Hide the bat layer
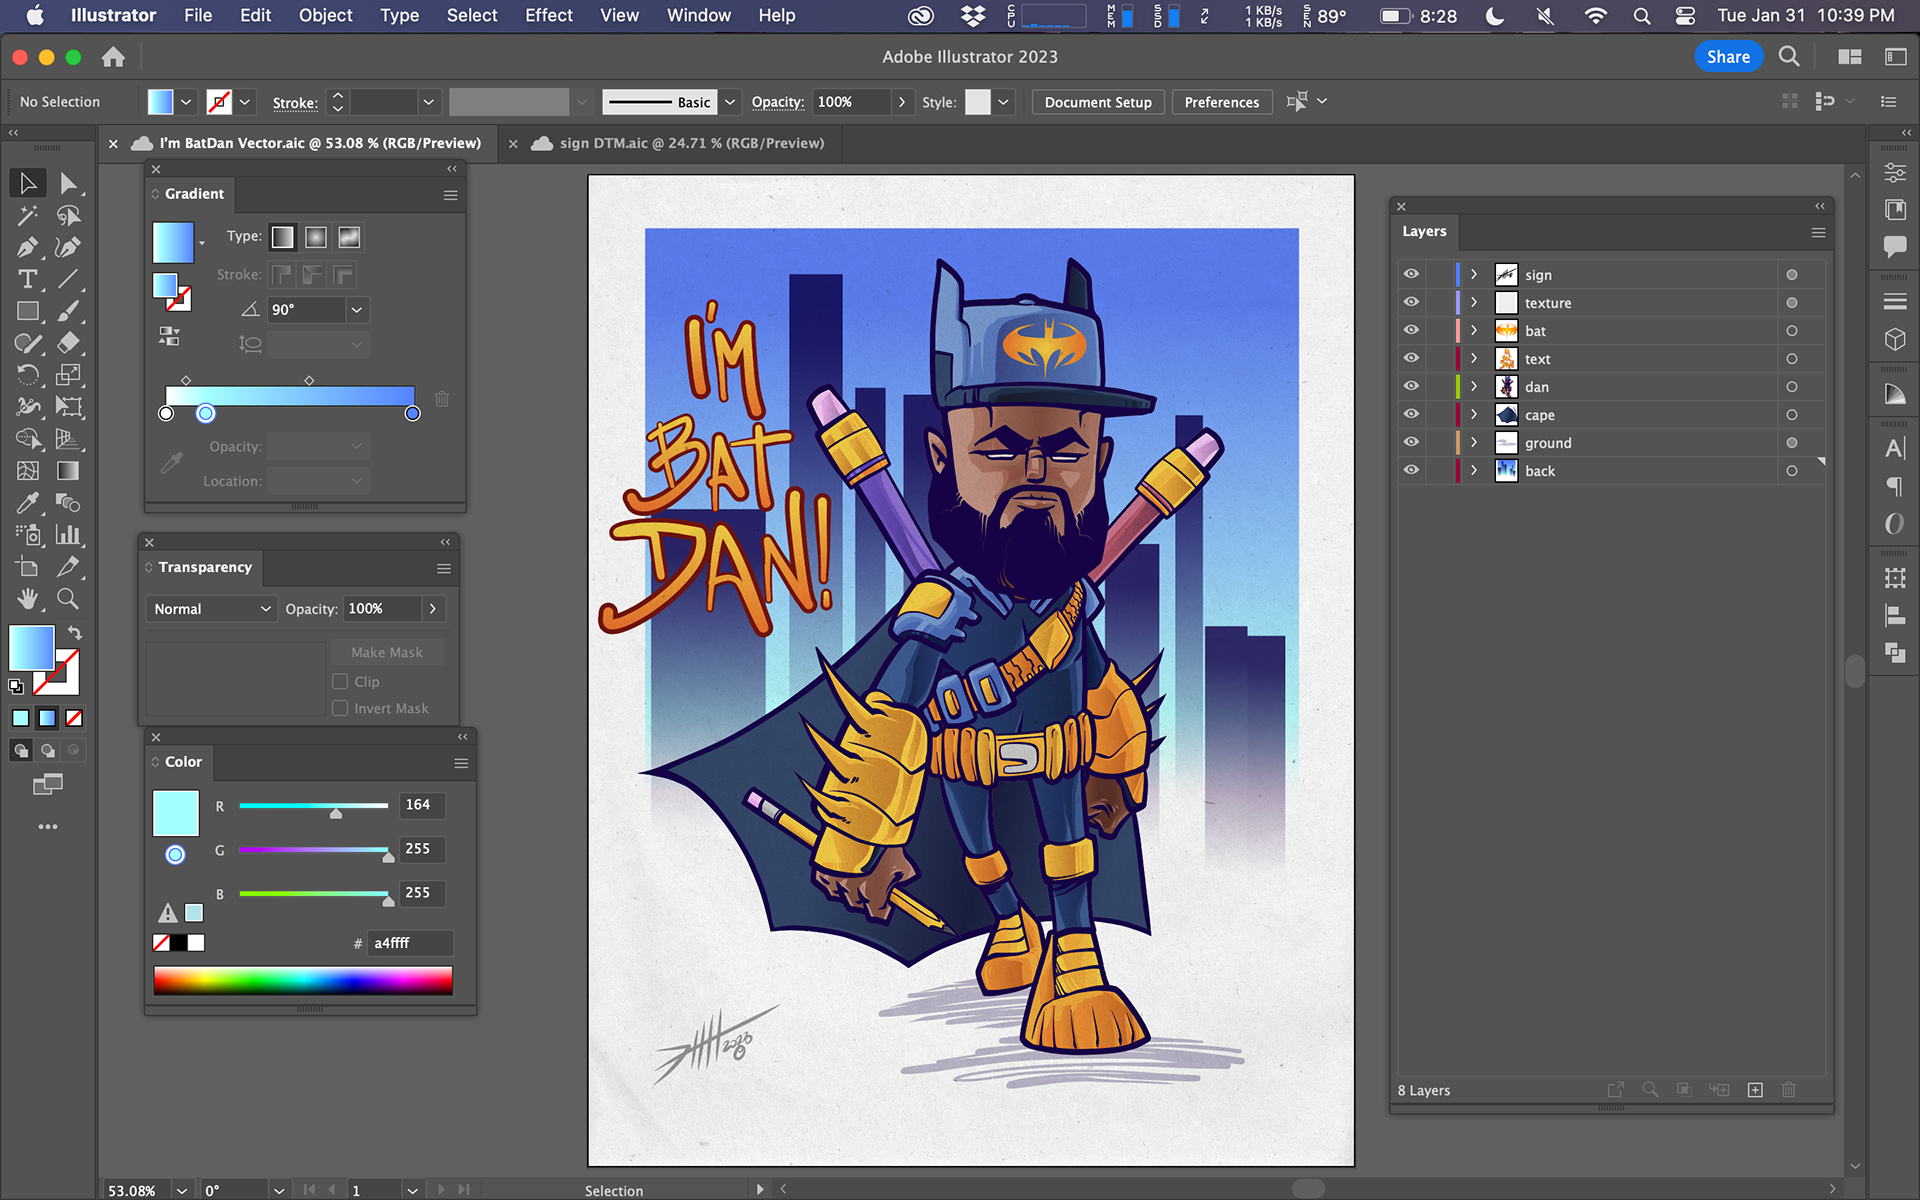 pyautogui.click(x=1411, y=330)
